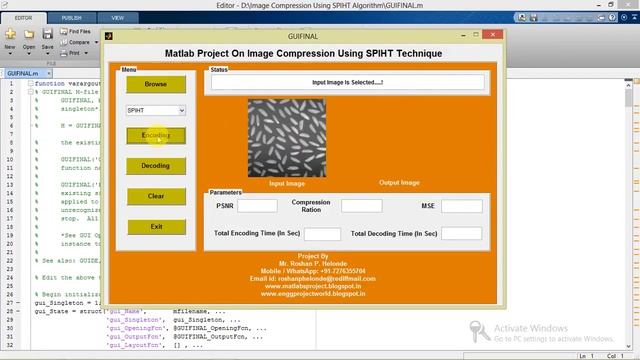Click the breakpoint dash on line 28
The image size is (640, 360).
[x=18, y=311]
